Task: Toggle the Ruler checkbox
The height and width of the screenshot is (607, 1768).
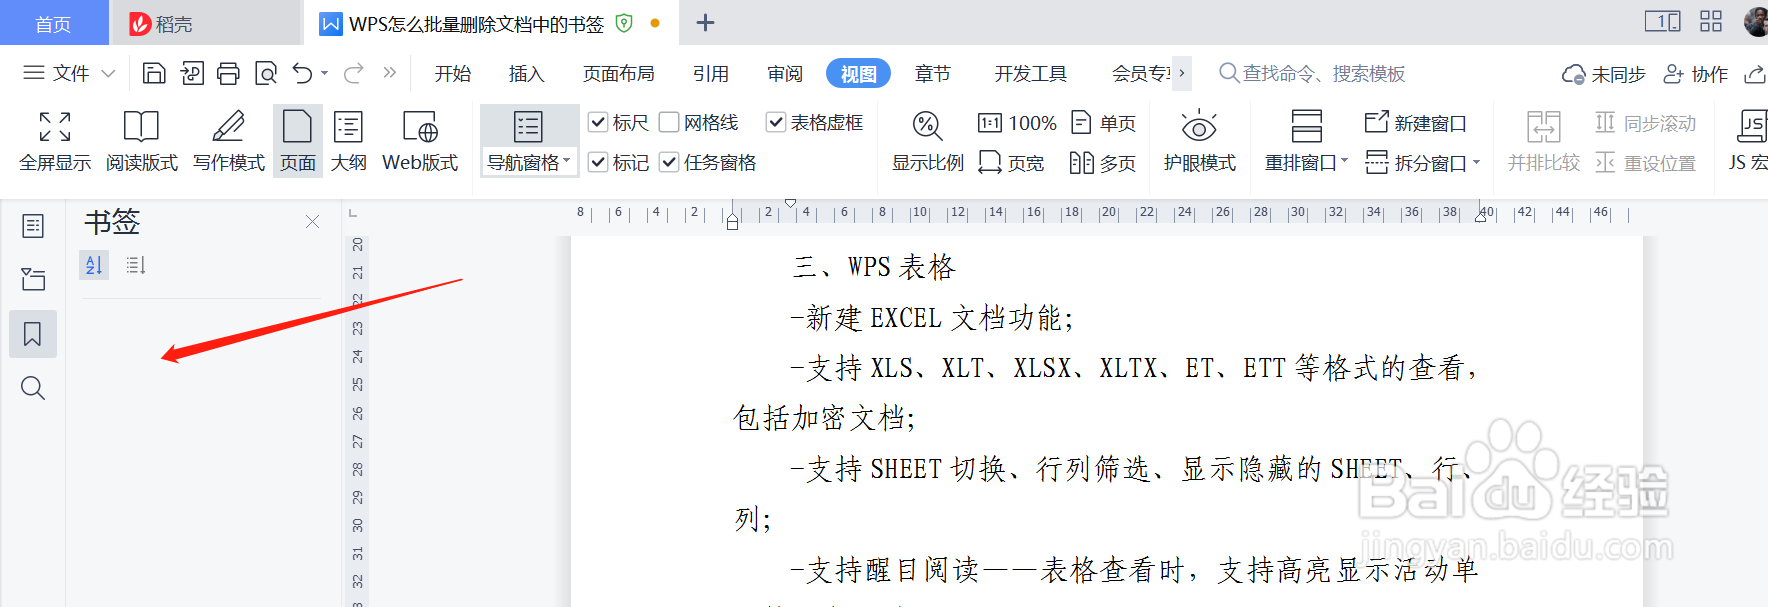Action: pyautogui.click(x=618, y=122)
